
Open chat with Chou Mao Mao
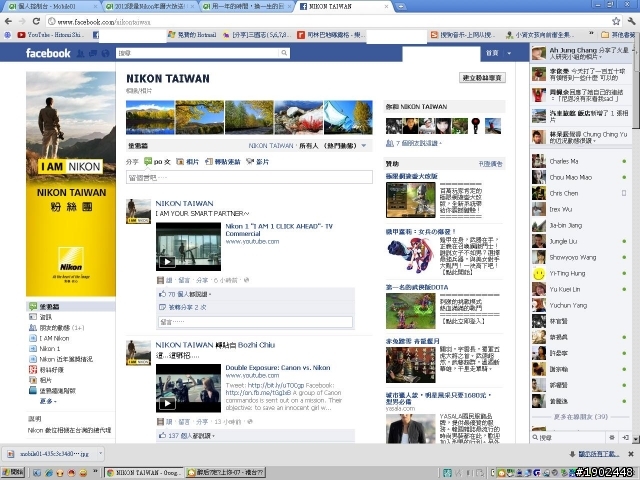(x=580, y=177)
